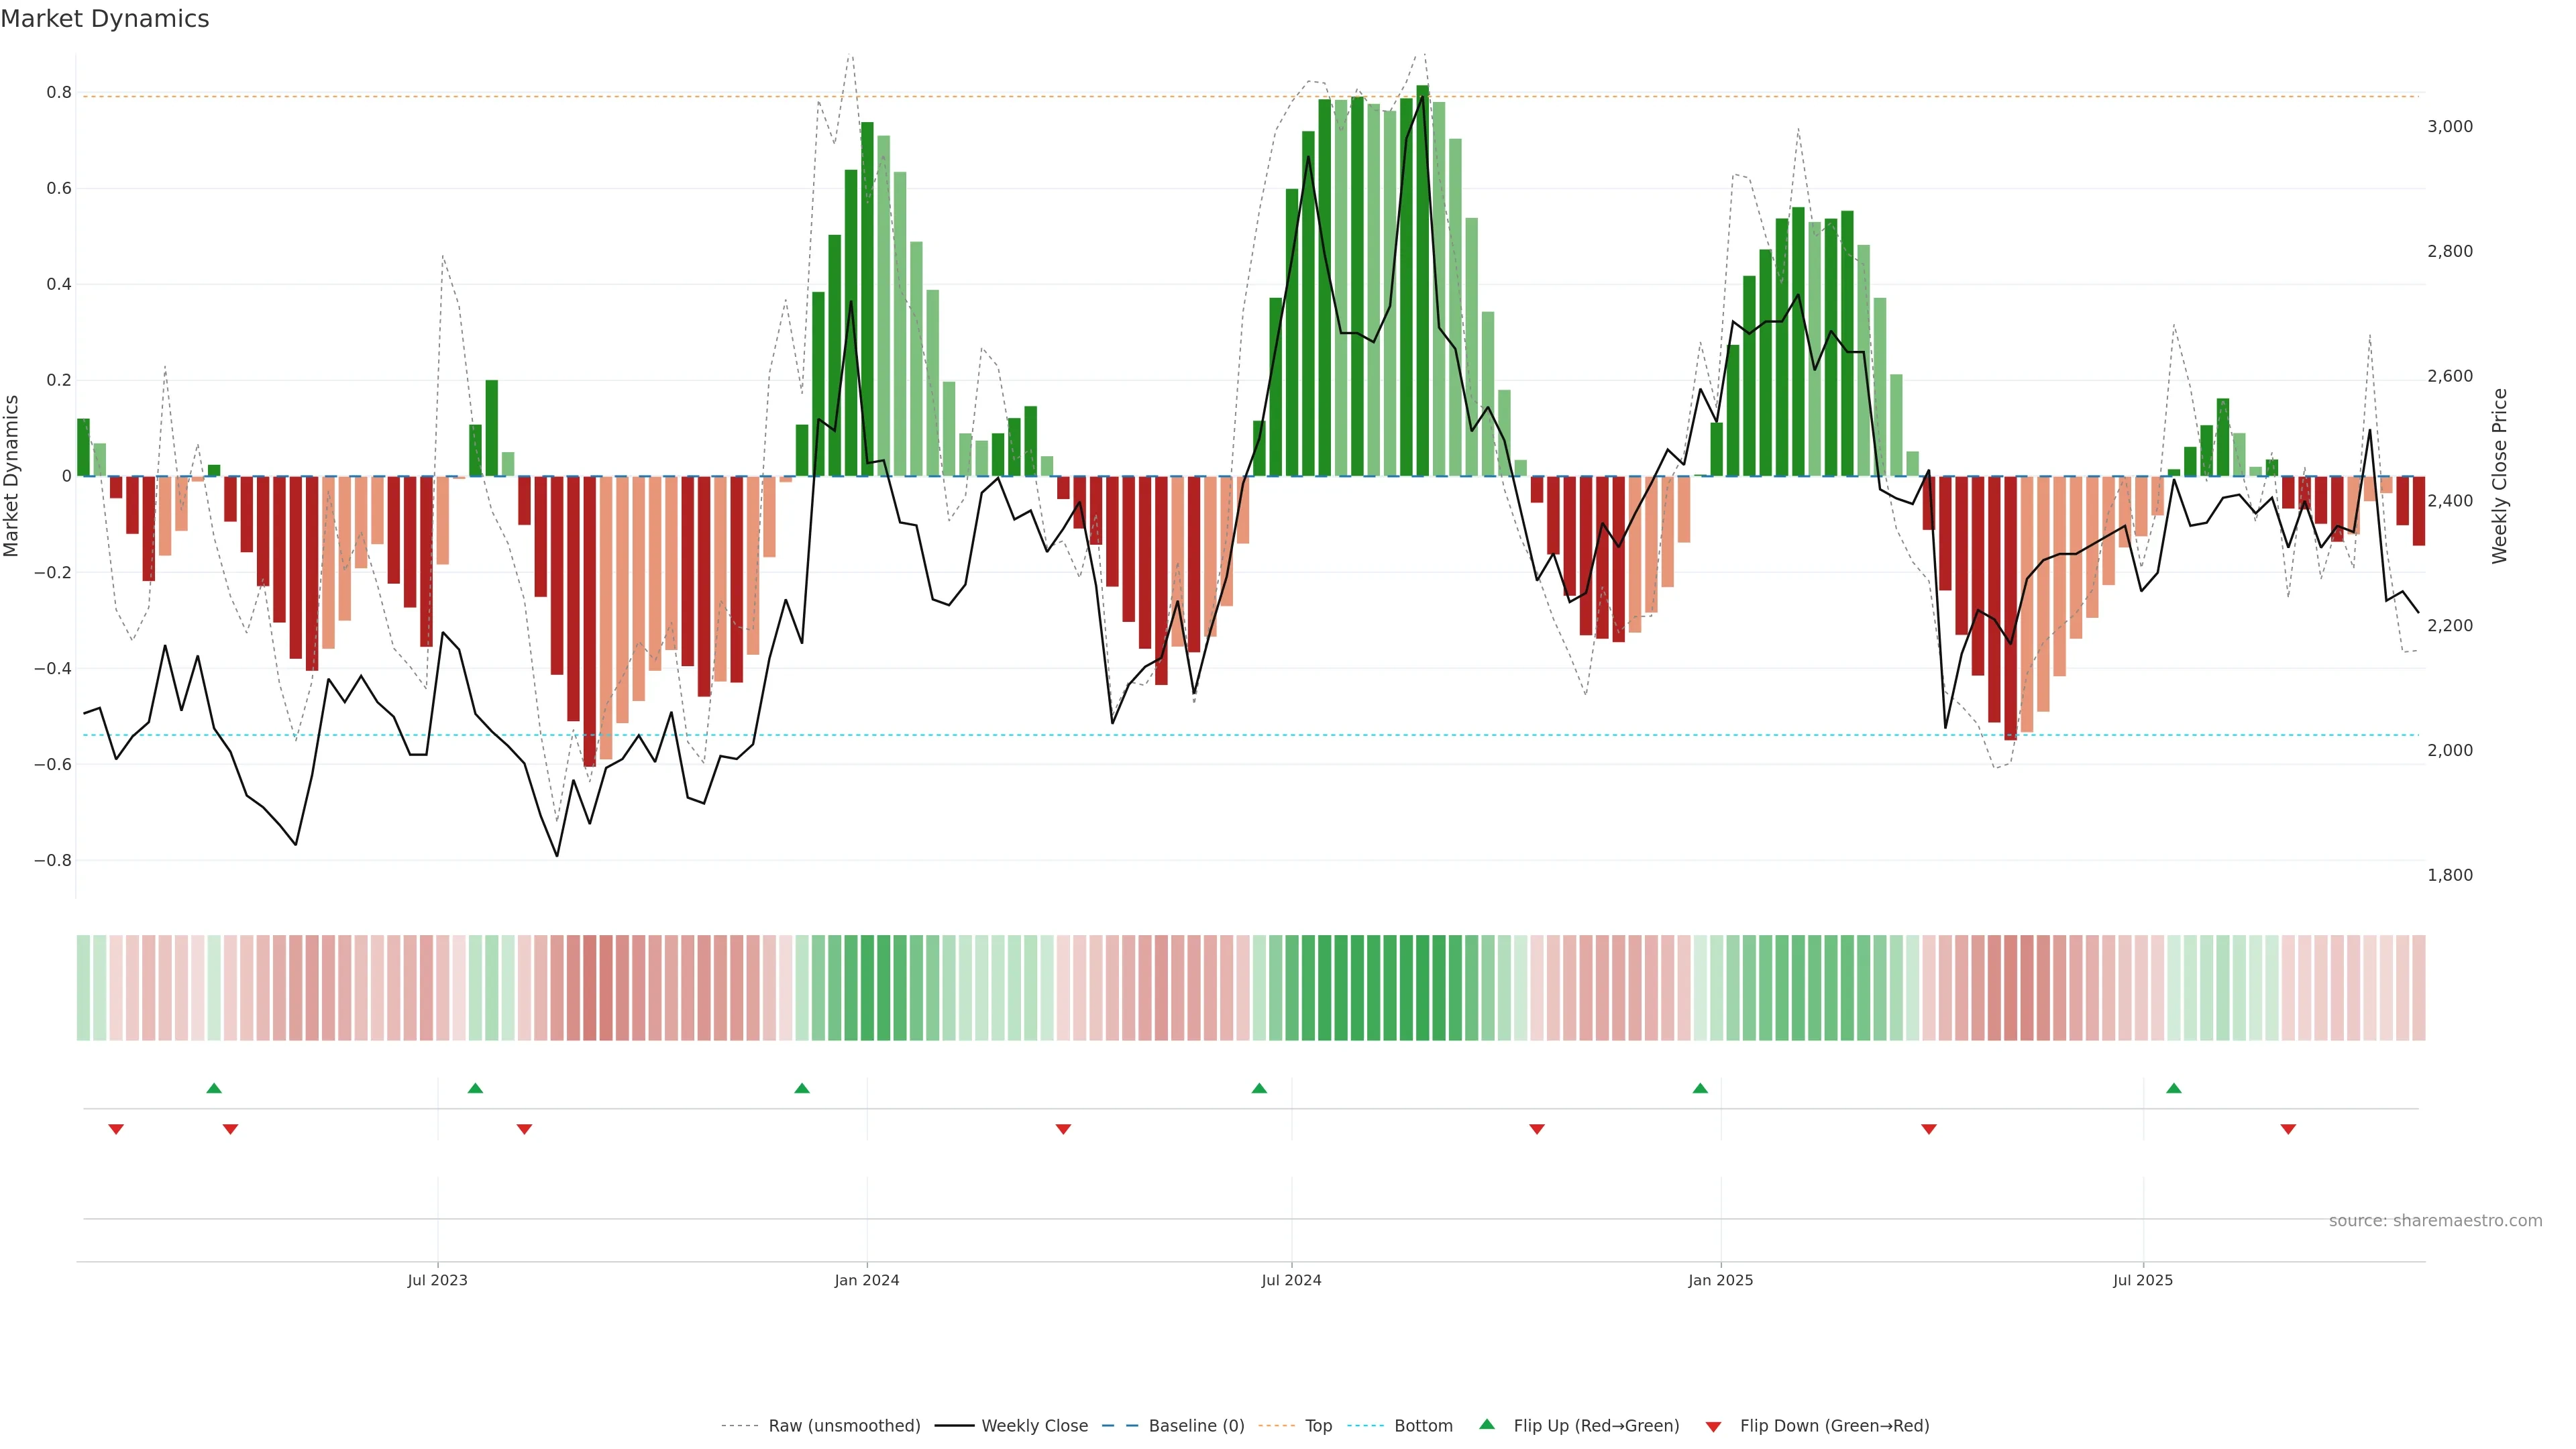
Task: Click the green Flip Up legend triangle
Action: click(x=1487, y=1424)
